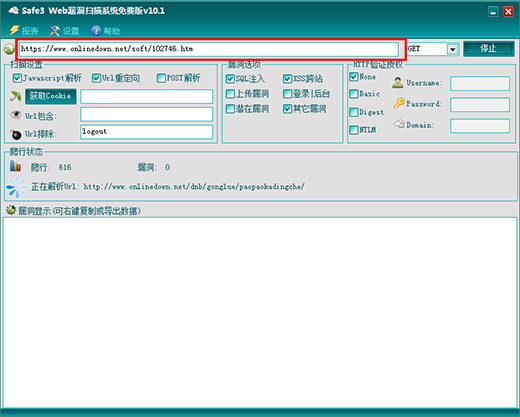Viewport: 520px width, 417px height.
Task: Click the globe icon beside URL field
Action: tap(10, 49)
